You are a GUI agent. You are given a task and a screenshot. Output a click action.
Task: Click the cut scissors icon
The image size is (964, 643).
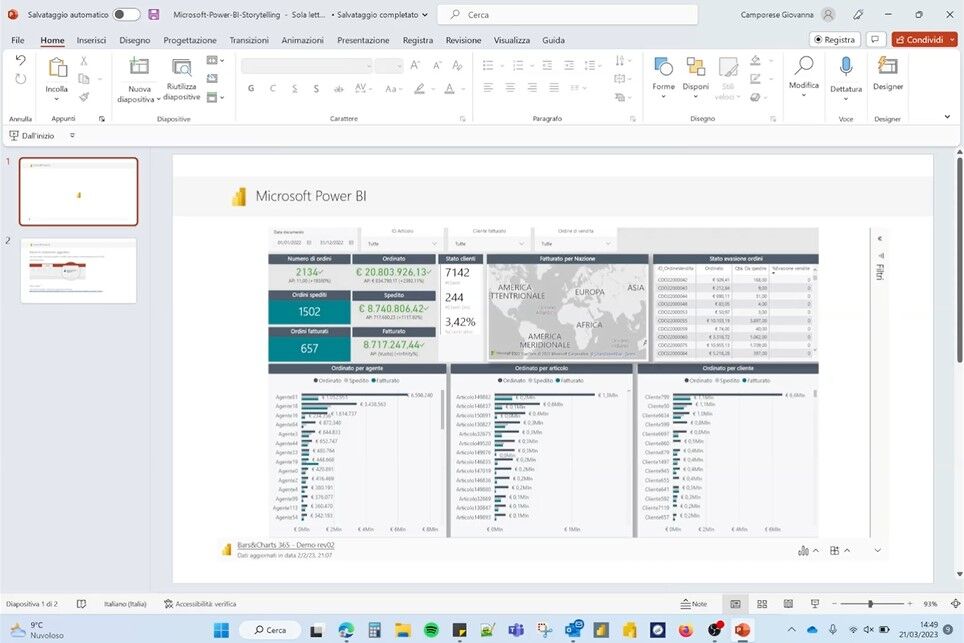[84, 61]
